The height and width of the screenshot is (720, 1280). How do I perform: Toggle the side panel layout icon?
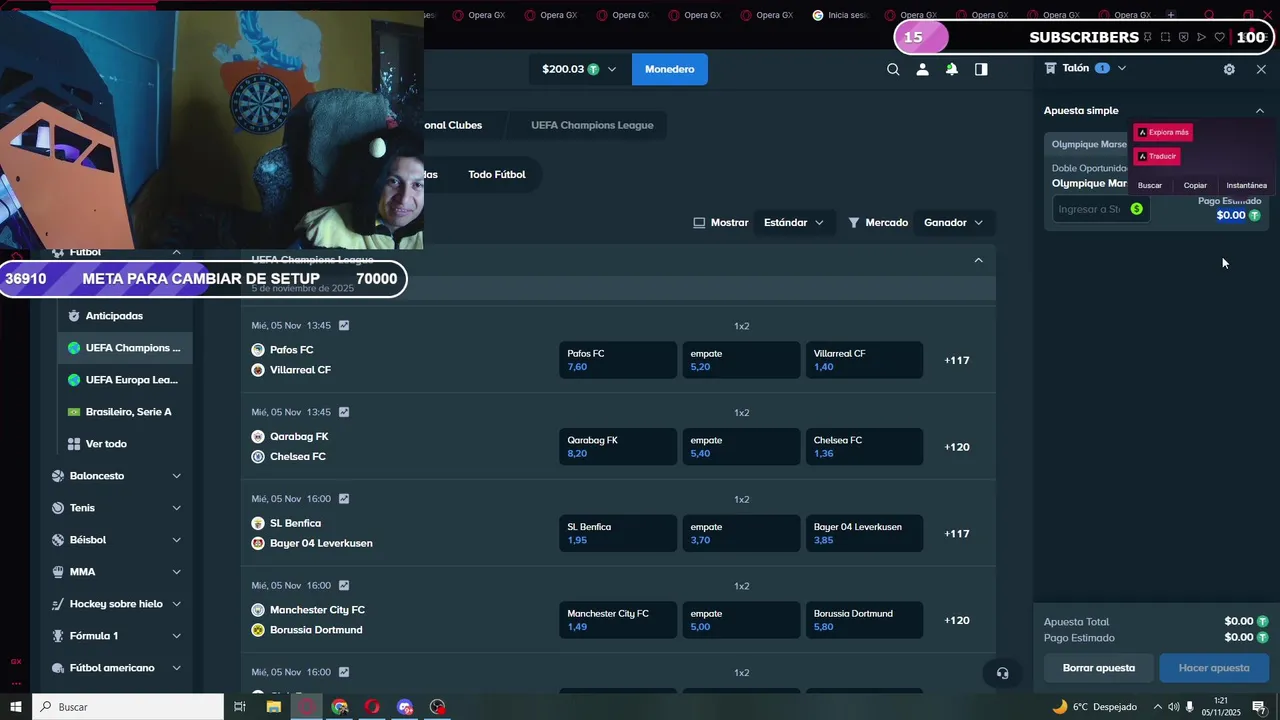click(x=981, y=69)
